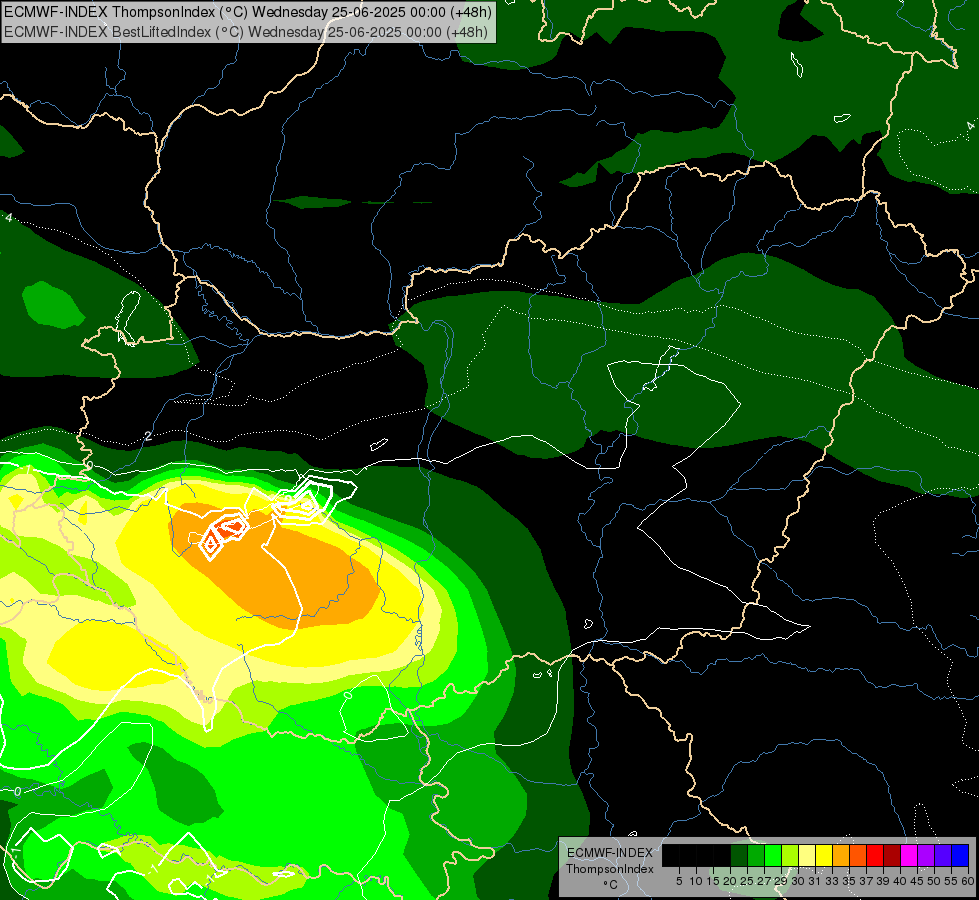Click the legend tick value 60
The height and width of the screenshot is (900, 979).
pyautogui.click(x=968, y=881)
